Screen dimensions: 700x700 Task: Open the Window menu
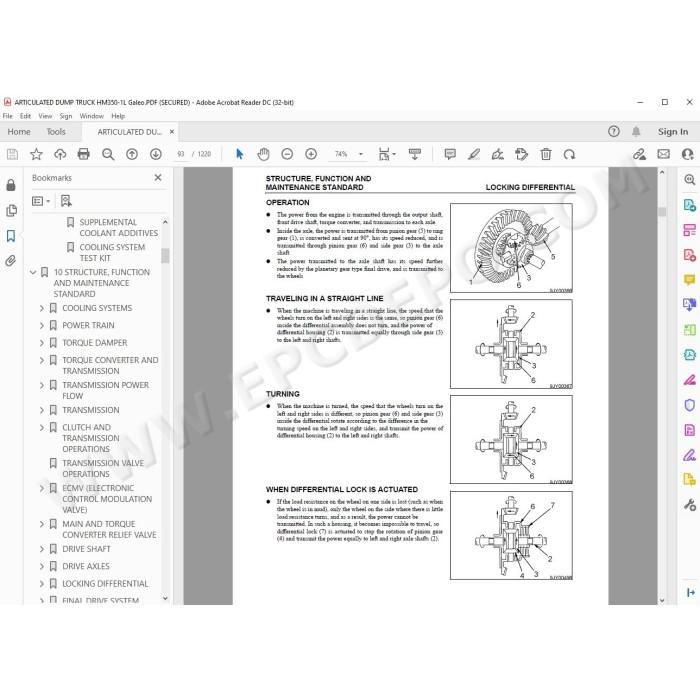(92, 116)
